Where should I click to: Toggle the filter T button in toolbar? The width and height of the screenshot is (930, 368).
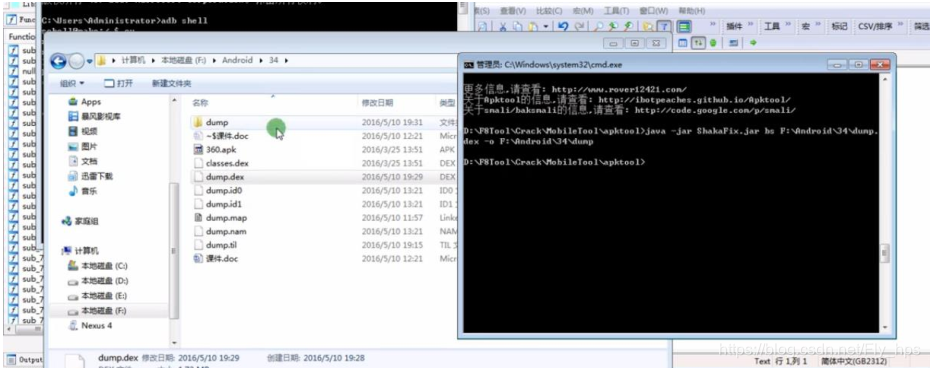665,27
